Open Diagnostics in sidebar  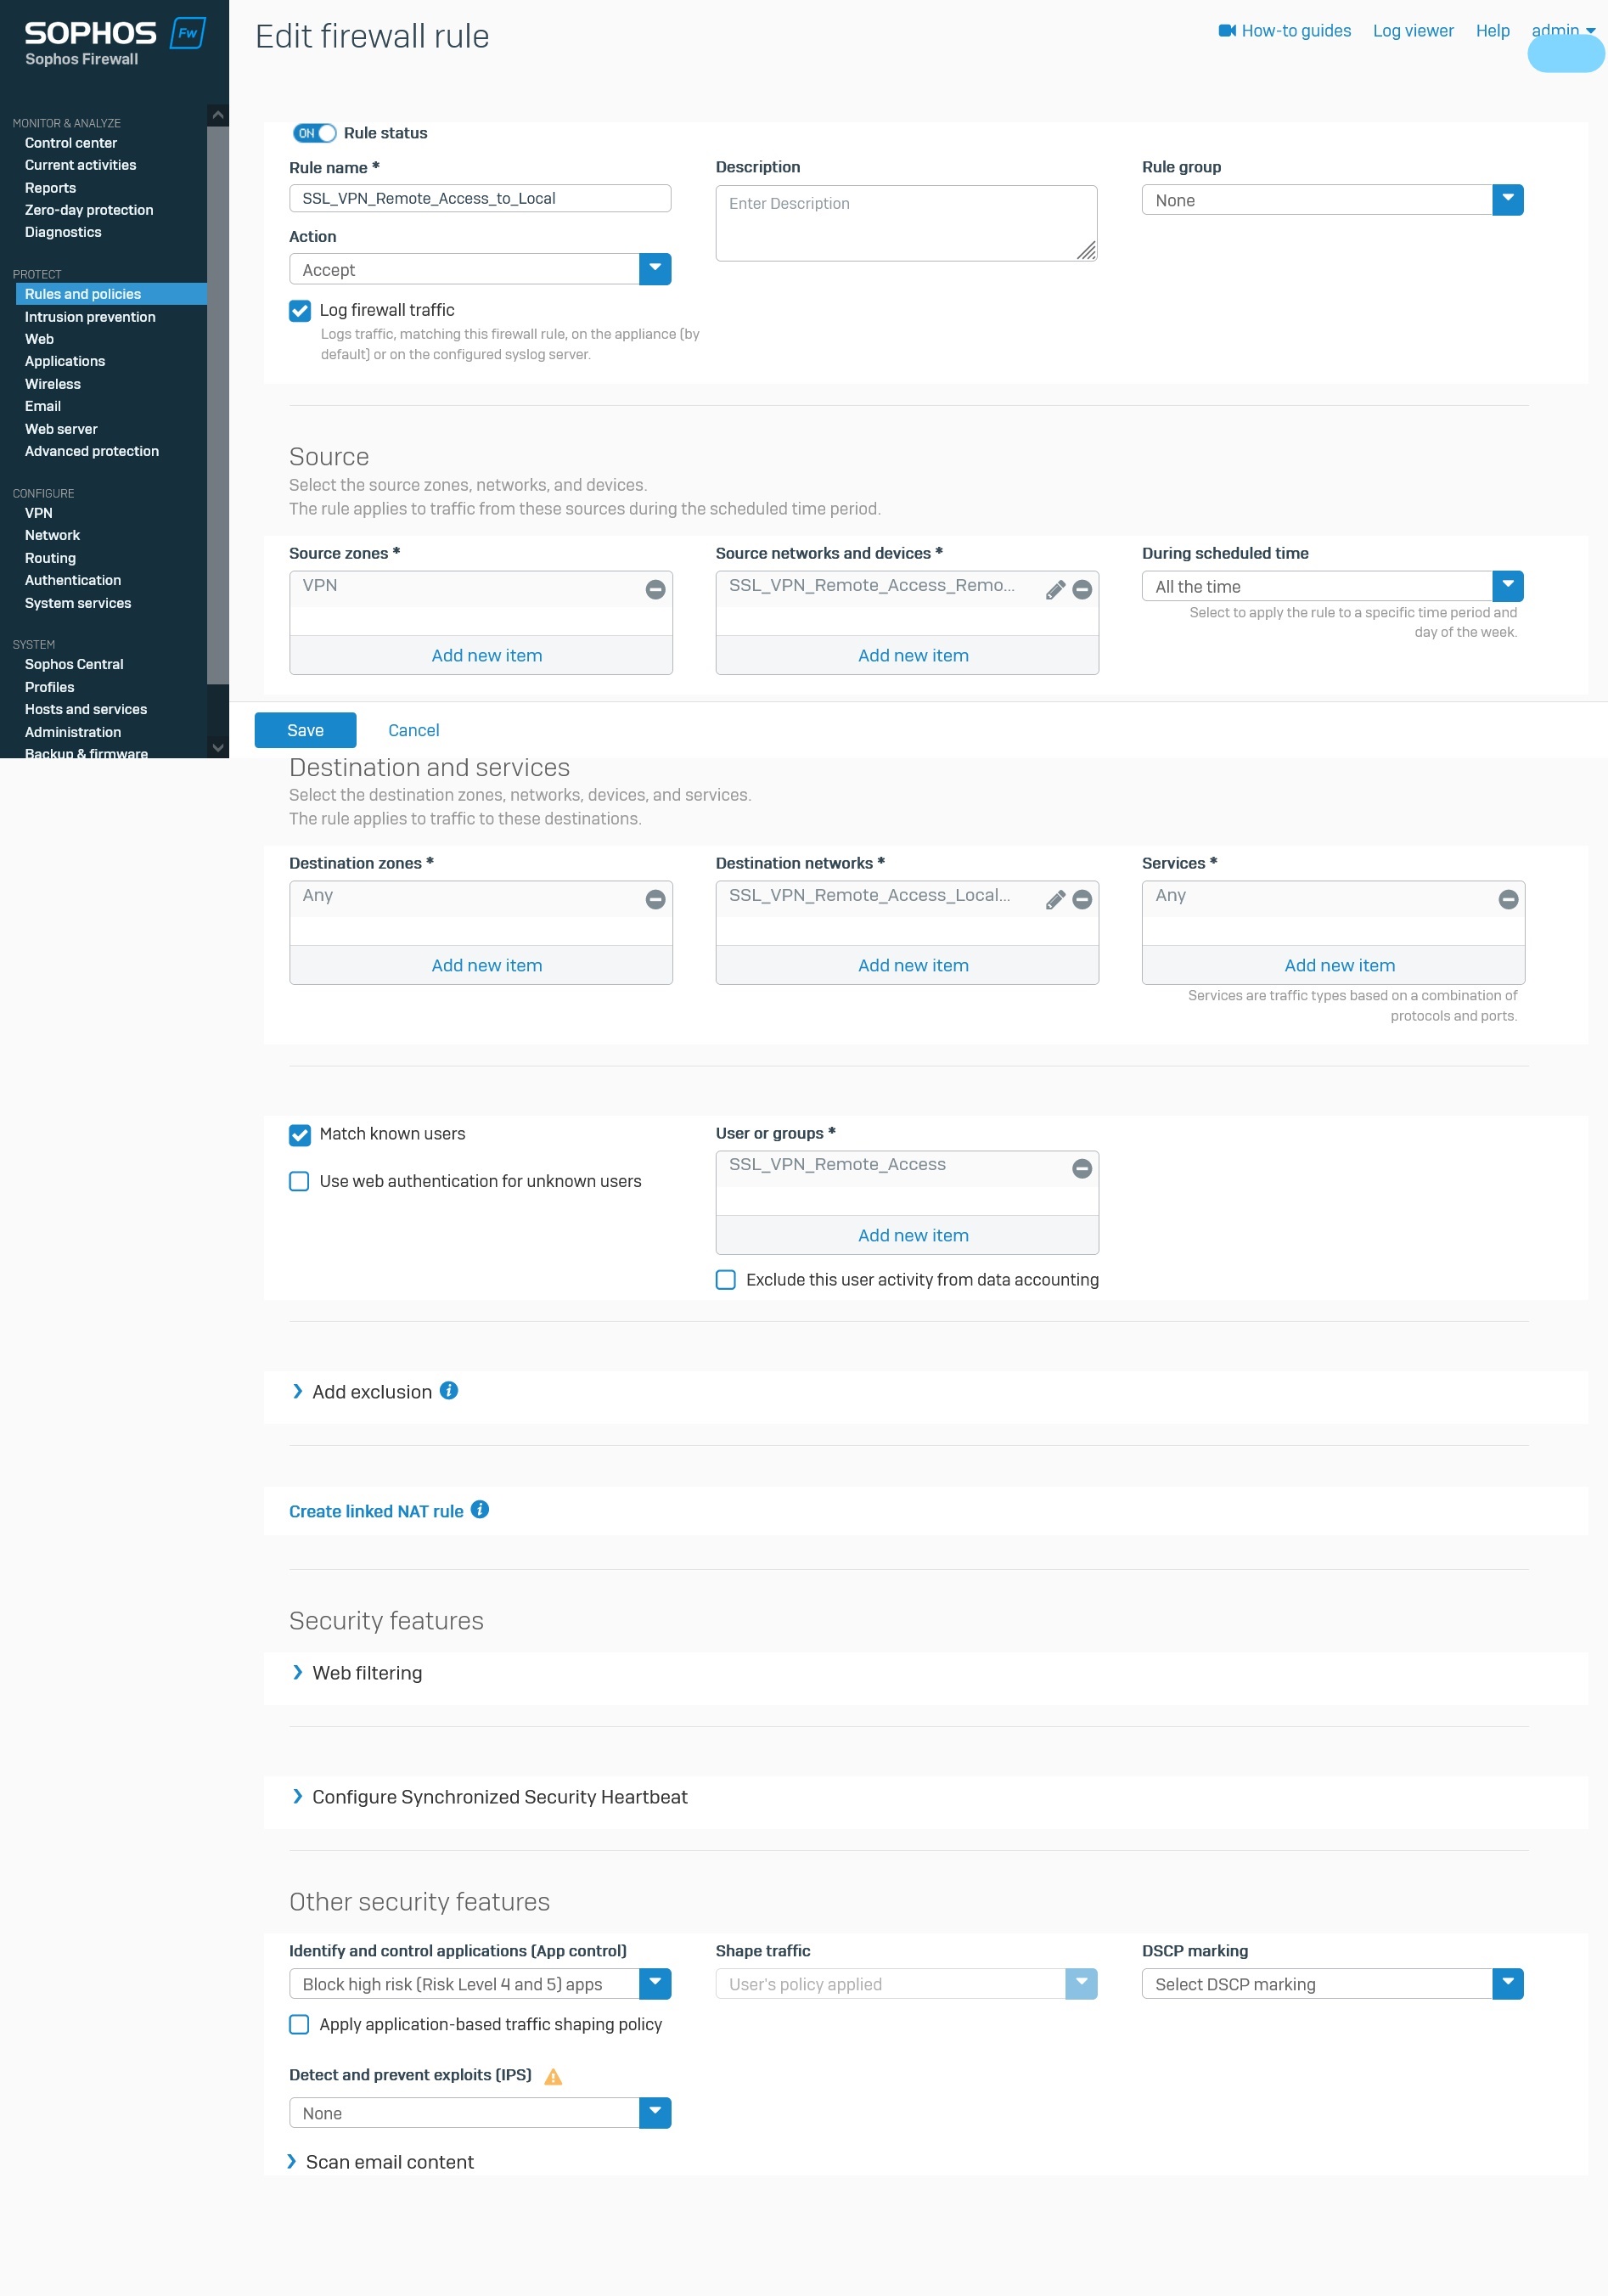(63, 232)
